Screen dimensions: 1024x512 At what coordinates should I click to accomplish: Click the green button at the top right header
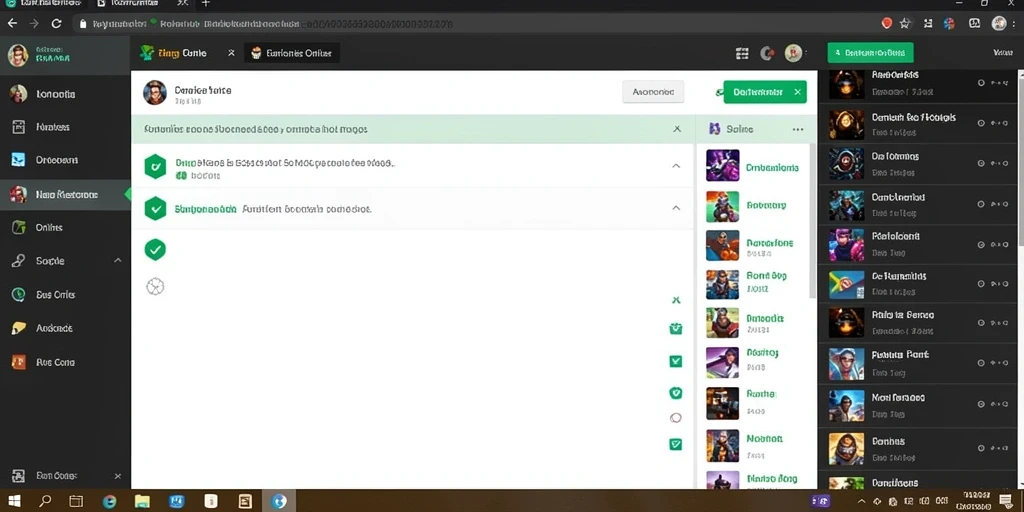pyautogui.click(x=870, y=53)
